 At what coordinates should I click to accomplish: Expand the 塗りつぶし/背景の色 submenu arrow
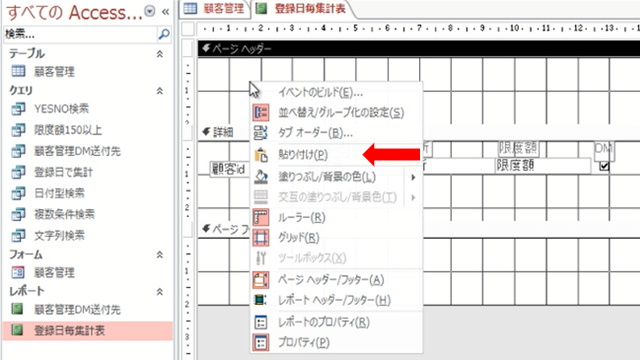[413, 177]
